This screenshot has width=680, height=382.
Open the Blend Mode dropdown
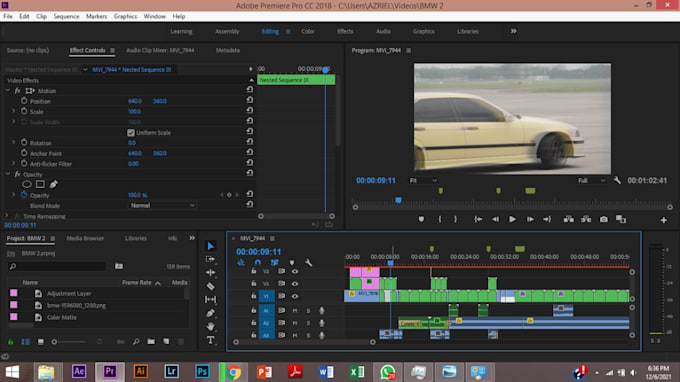click(163, 206)
